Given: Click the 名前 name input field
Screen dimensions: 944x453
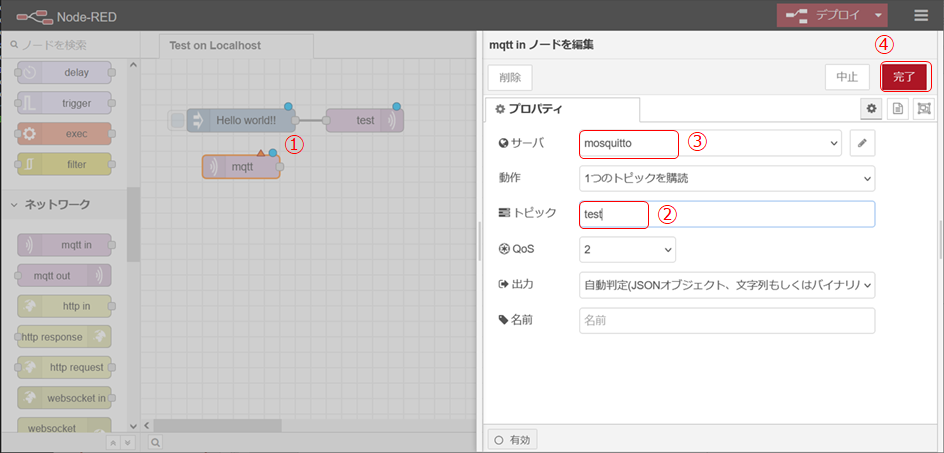Looking at the screenshot, I should [x=727, y=320].
